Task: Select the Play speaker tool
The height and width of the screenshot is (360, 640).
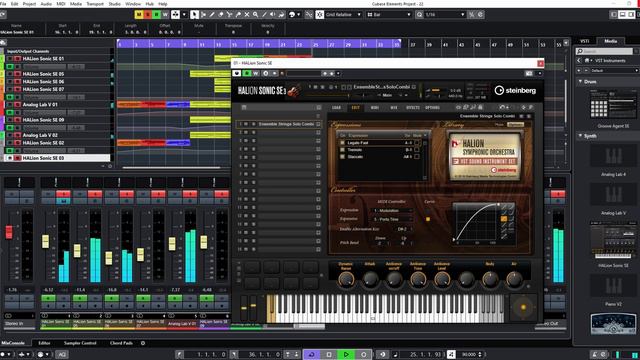Action: pos(273,15)
